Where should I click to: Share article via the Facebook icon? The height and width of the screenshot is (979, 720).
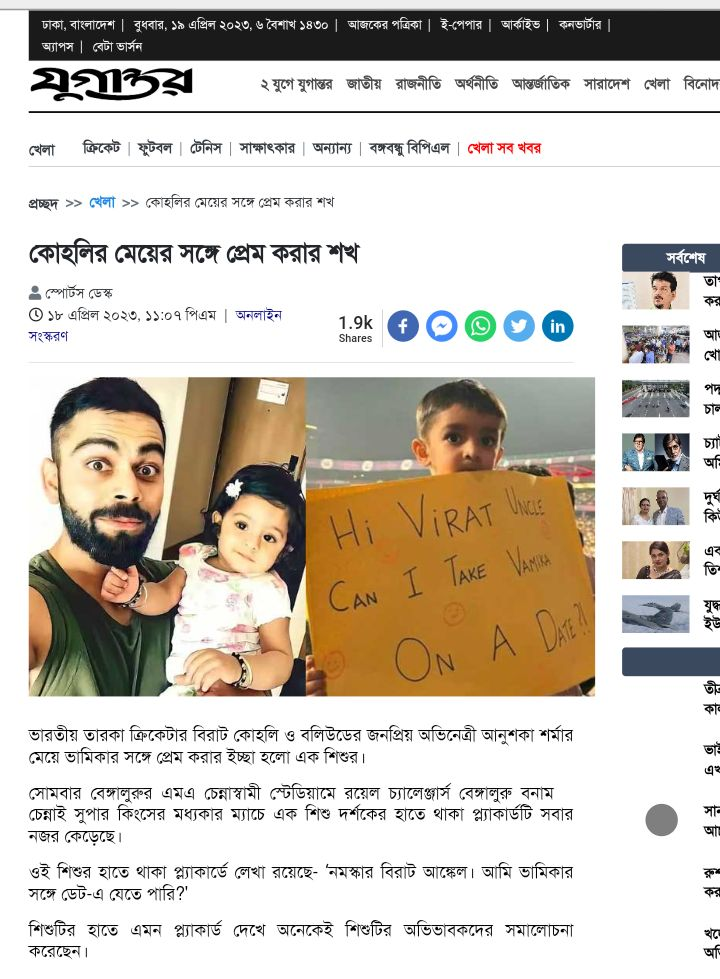click(403, 326)
